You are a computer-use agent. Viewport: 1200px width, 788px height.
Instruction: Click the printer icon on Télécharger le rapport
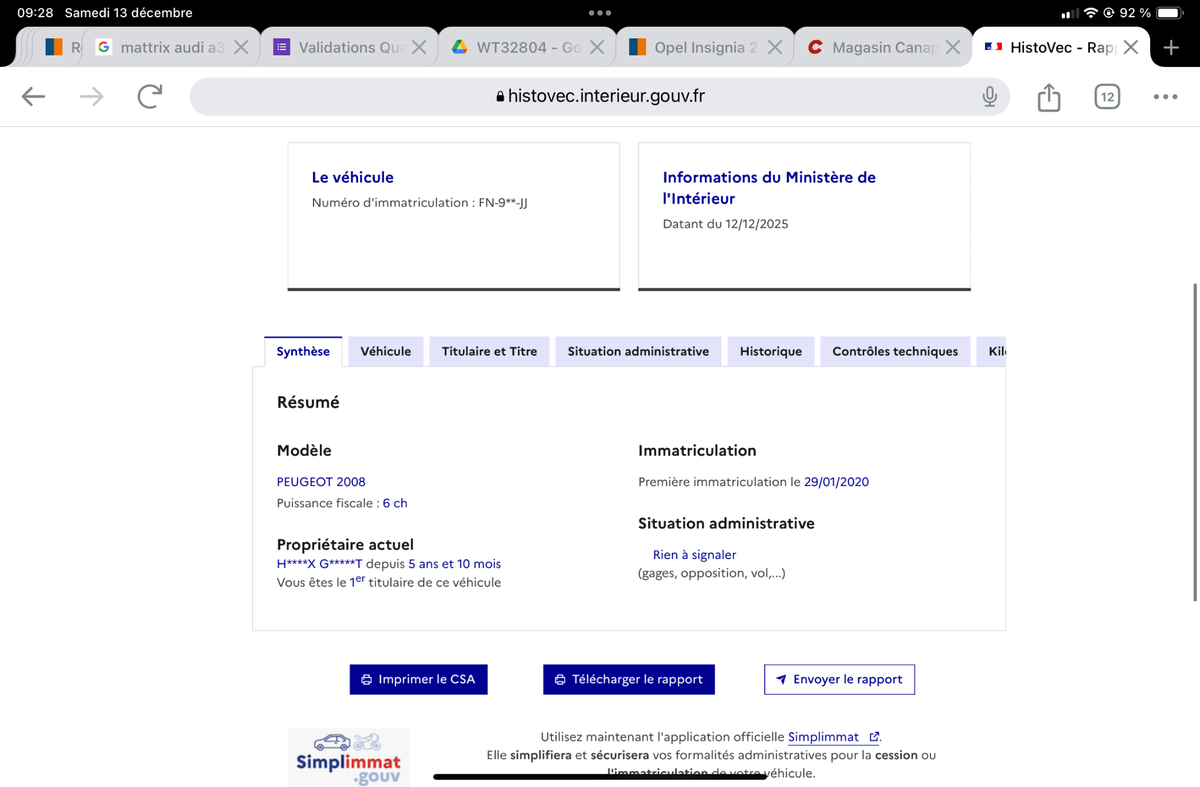(560, 680)
